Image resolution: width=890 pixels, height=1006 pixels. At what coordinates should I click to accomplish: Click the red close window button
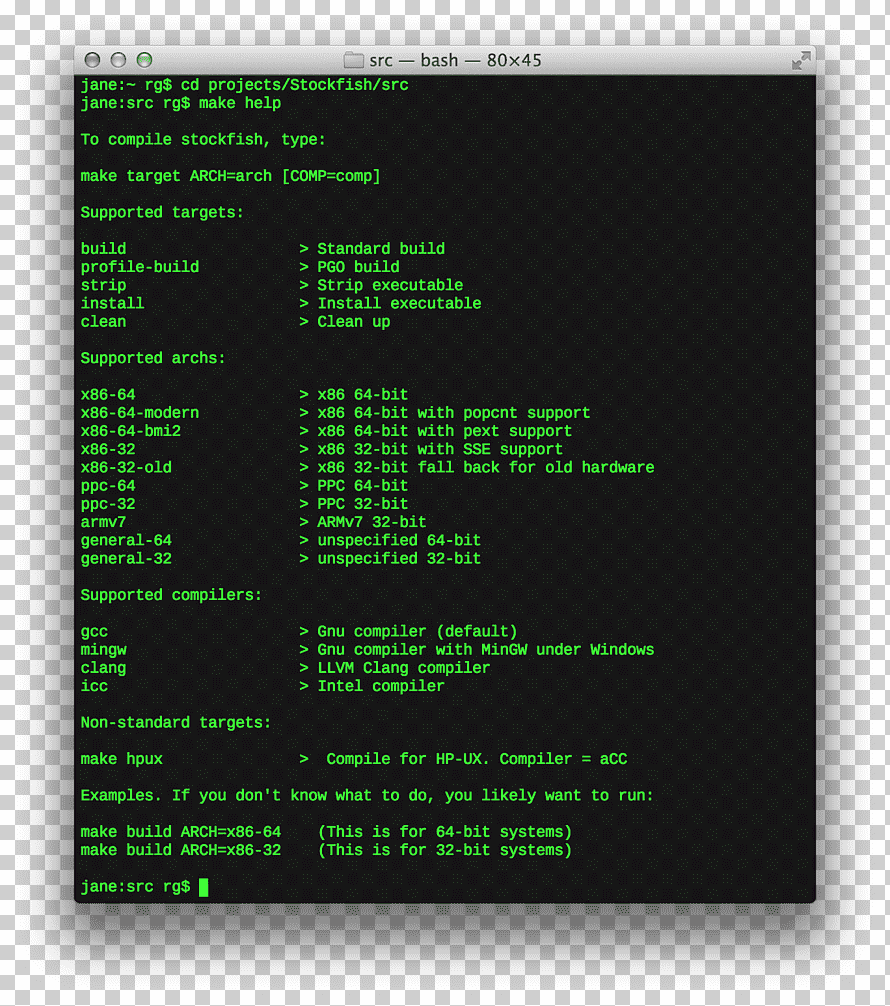click(x=92, y=60)
